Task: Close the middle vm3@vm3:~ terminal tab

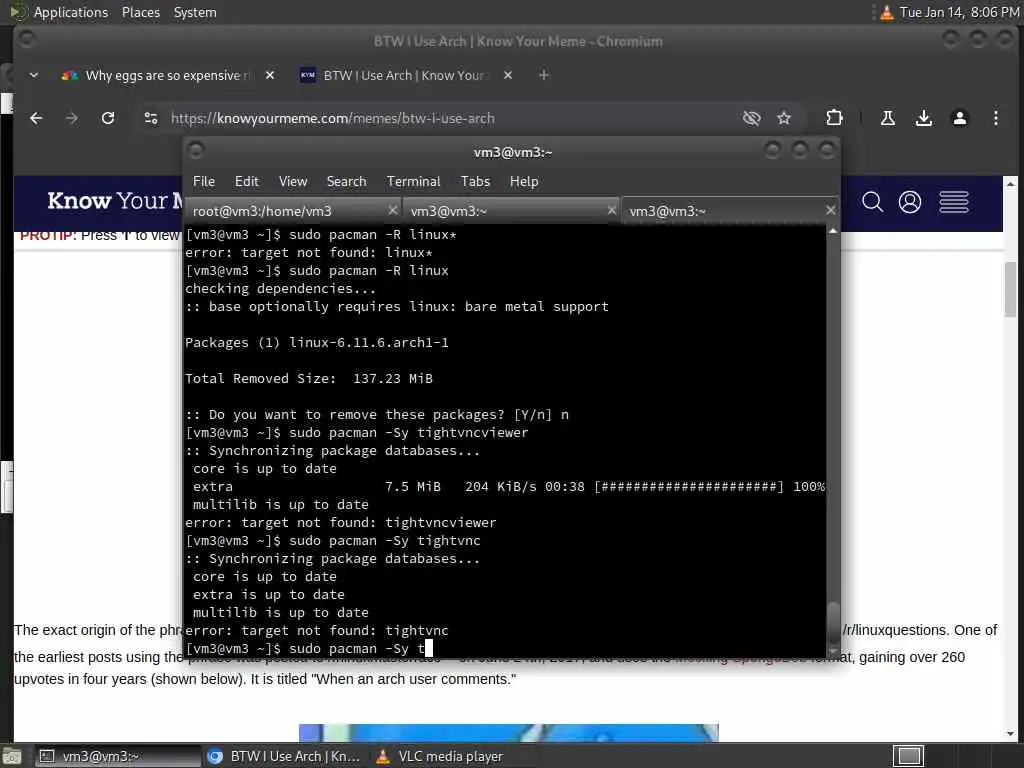Action: [611, 210]
